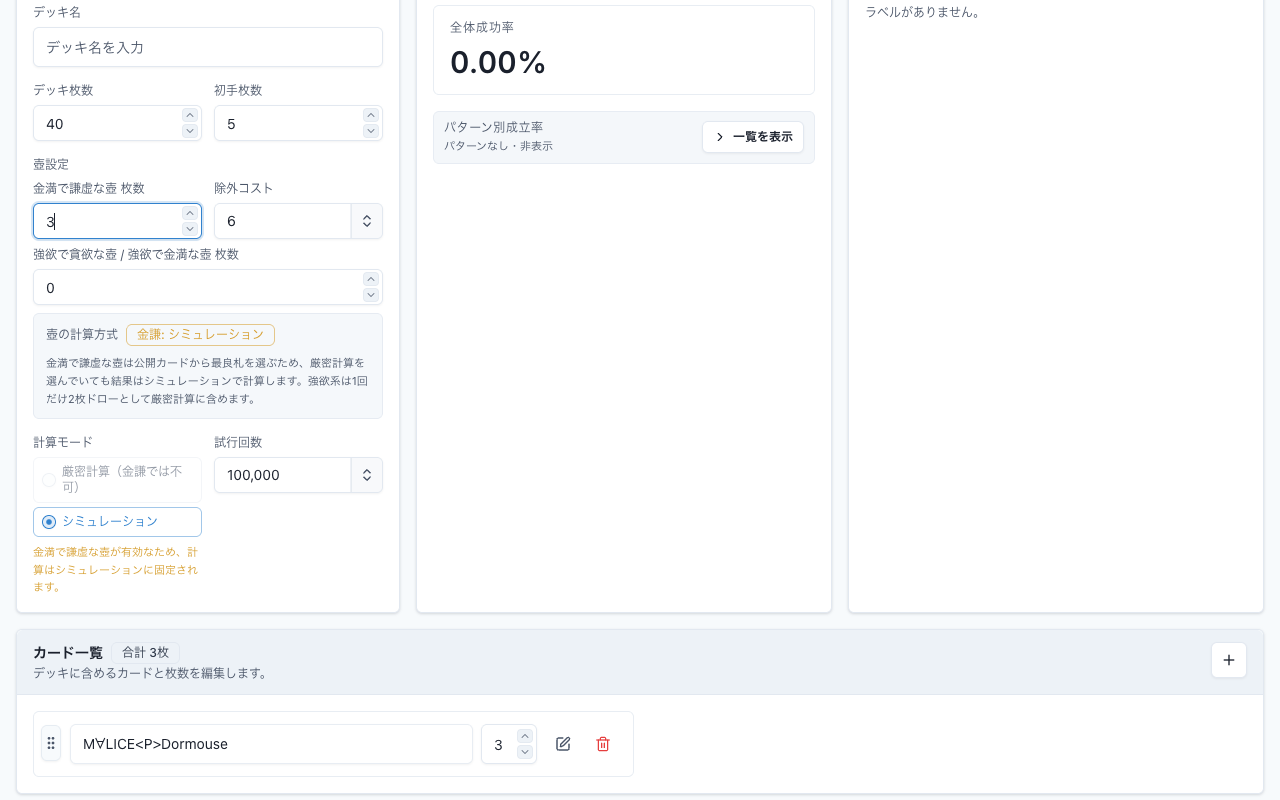The width and height of the screenshot is (1280, 800).
Task: Click the ラベルがありません。 text
Action: [x=923, y=12]
